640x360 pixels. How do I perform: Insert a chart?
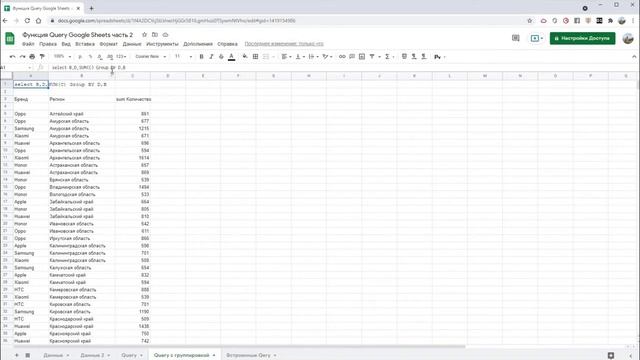(362, 57)
